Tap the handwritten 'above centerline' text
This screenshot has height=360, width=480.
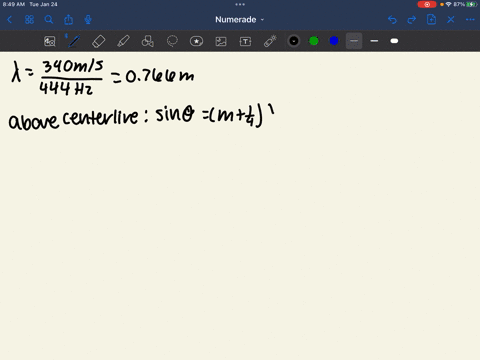point(73,118)
